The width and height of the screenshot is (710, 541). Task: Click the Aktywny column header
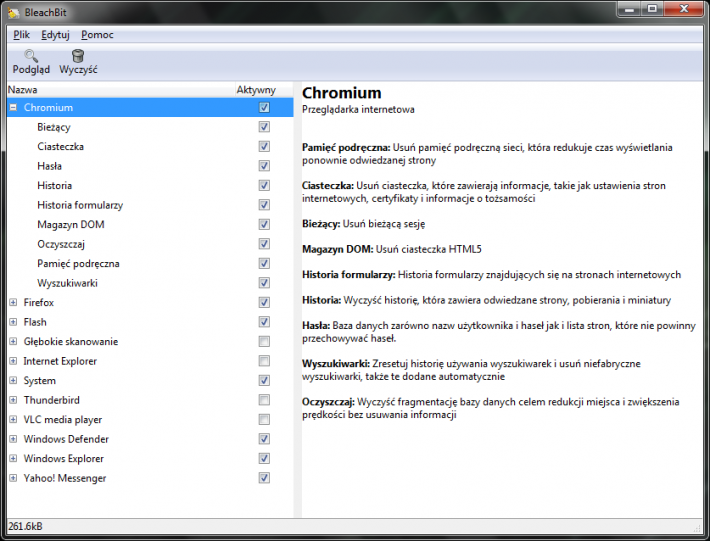264,90
